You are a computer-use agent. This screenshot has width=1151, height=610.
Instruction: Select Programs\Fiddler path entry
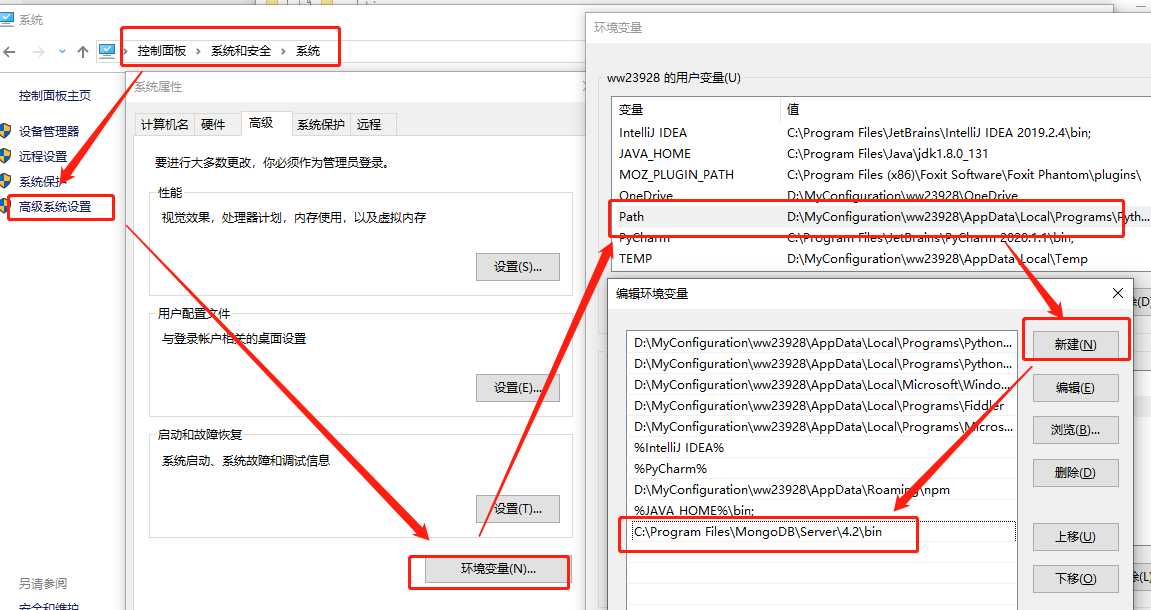(822, 406)
